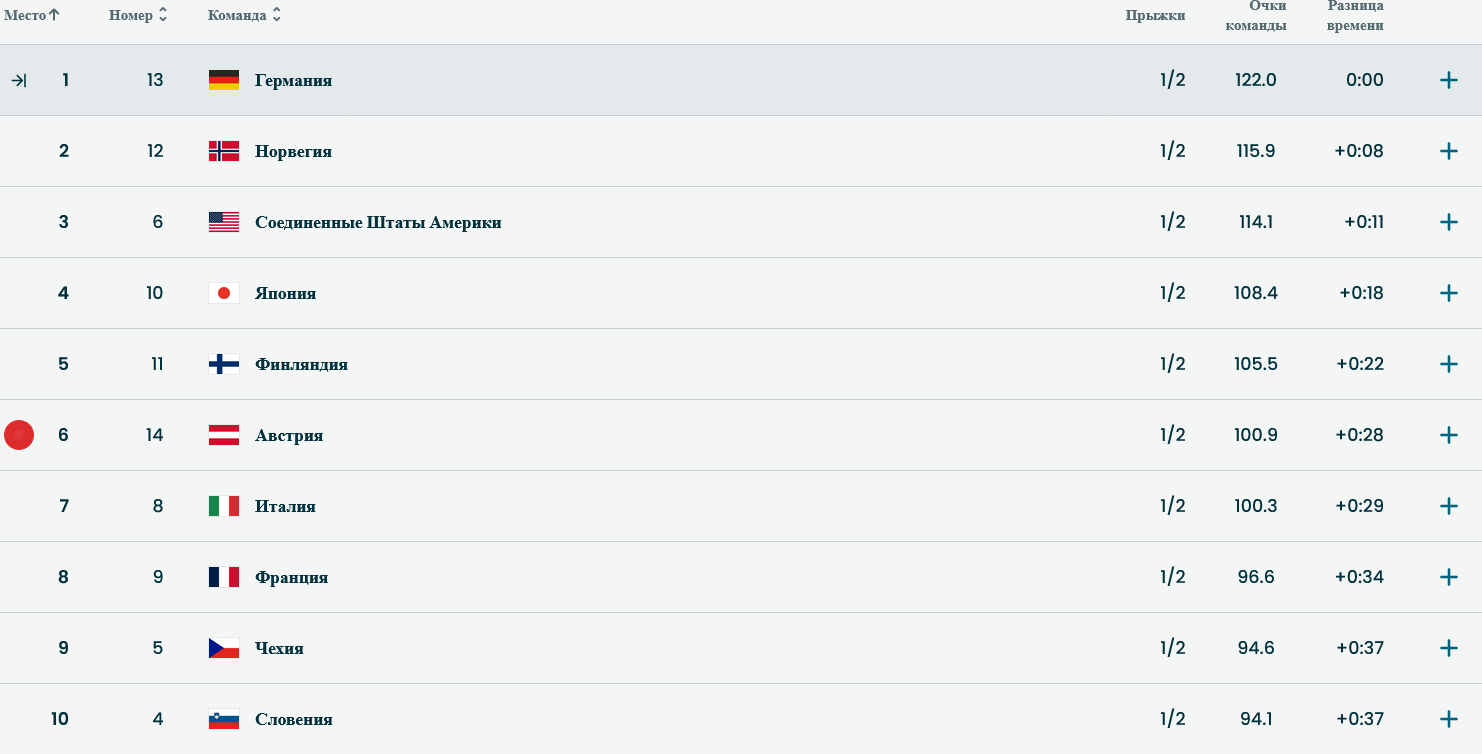This screenshot has width=1482, height=754.
Task: Click the Czechia flag icon
Action: click(x=224, y=648)
